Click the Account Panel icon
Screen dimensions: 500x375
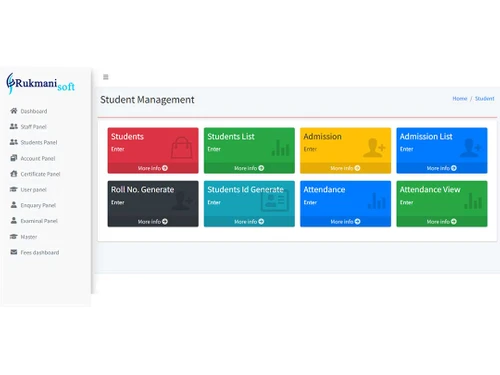coord(14,158)
